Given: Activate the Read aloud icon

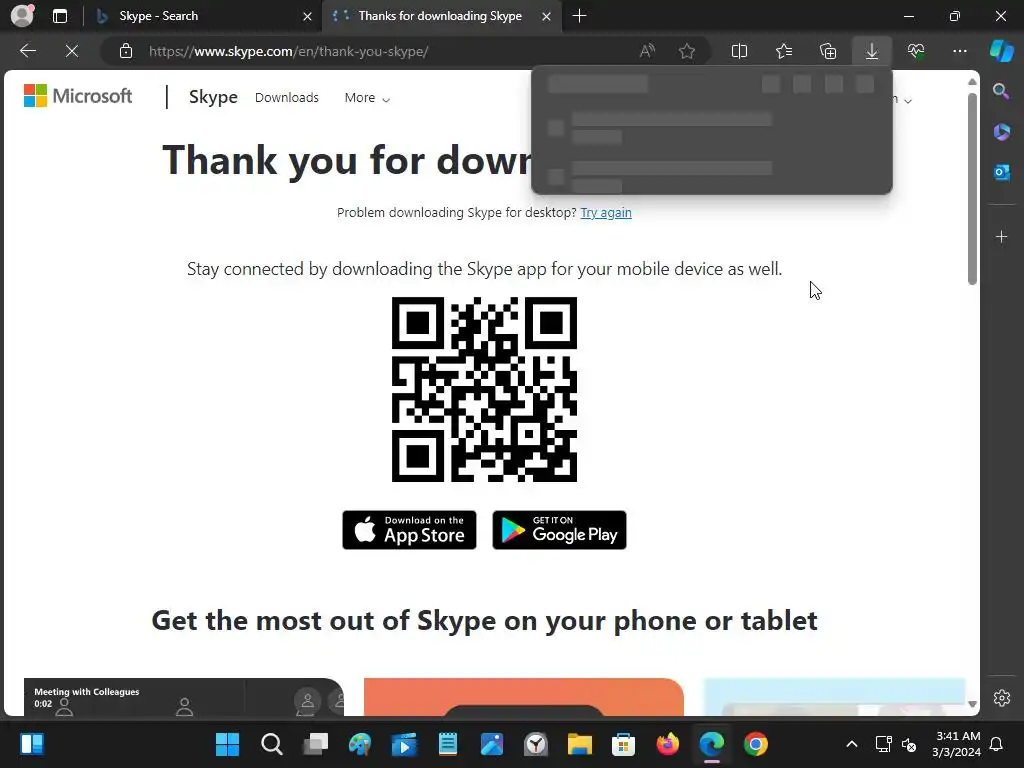Looking at the screenshot, I should 647,51.
